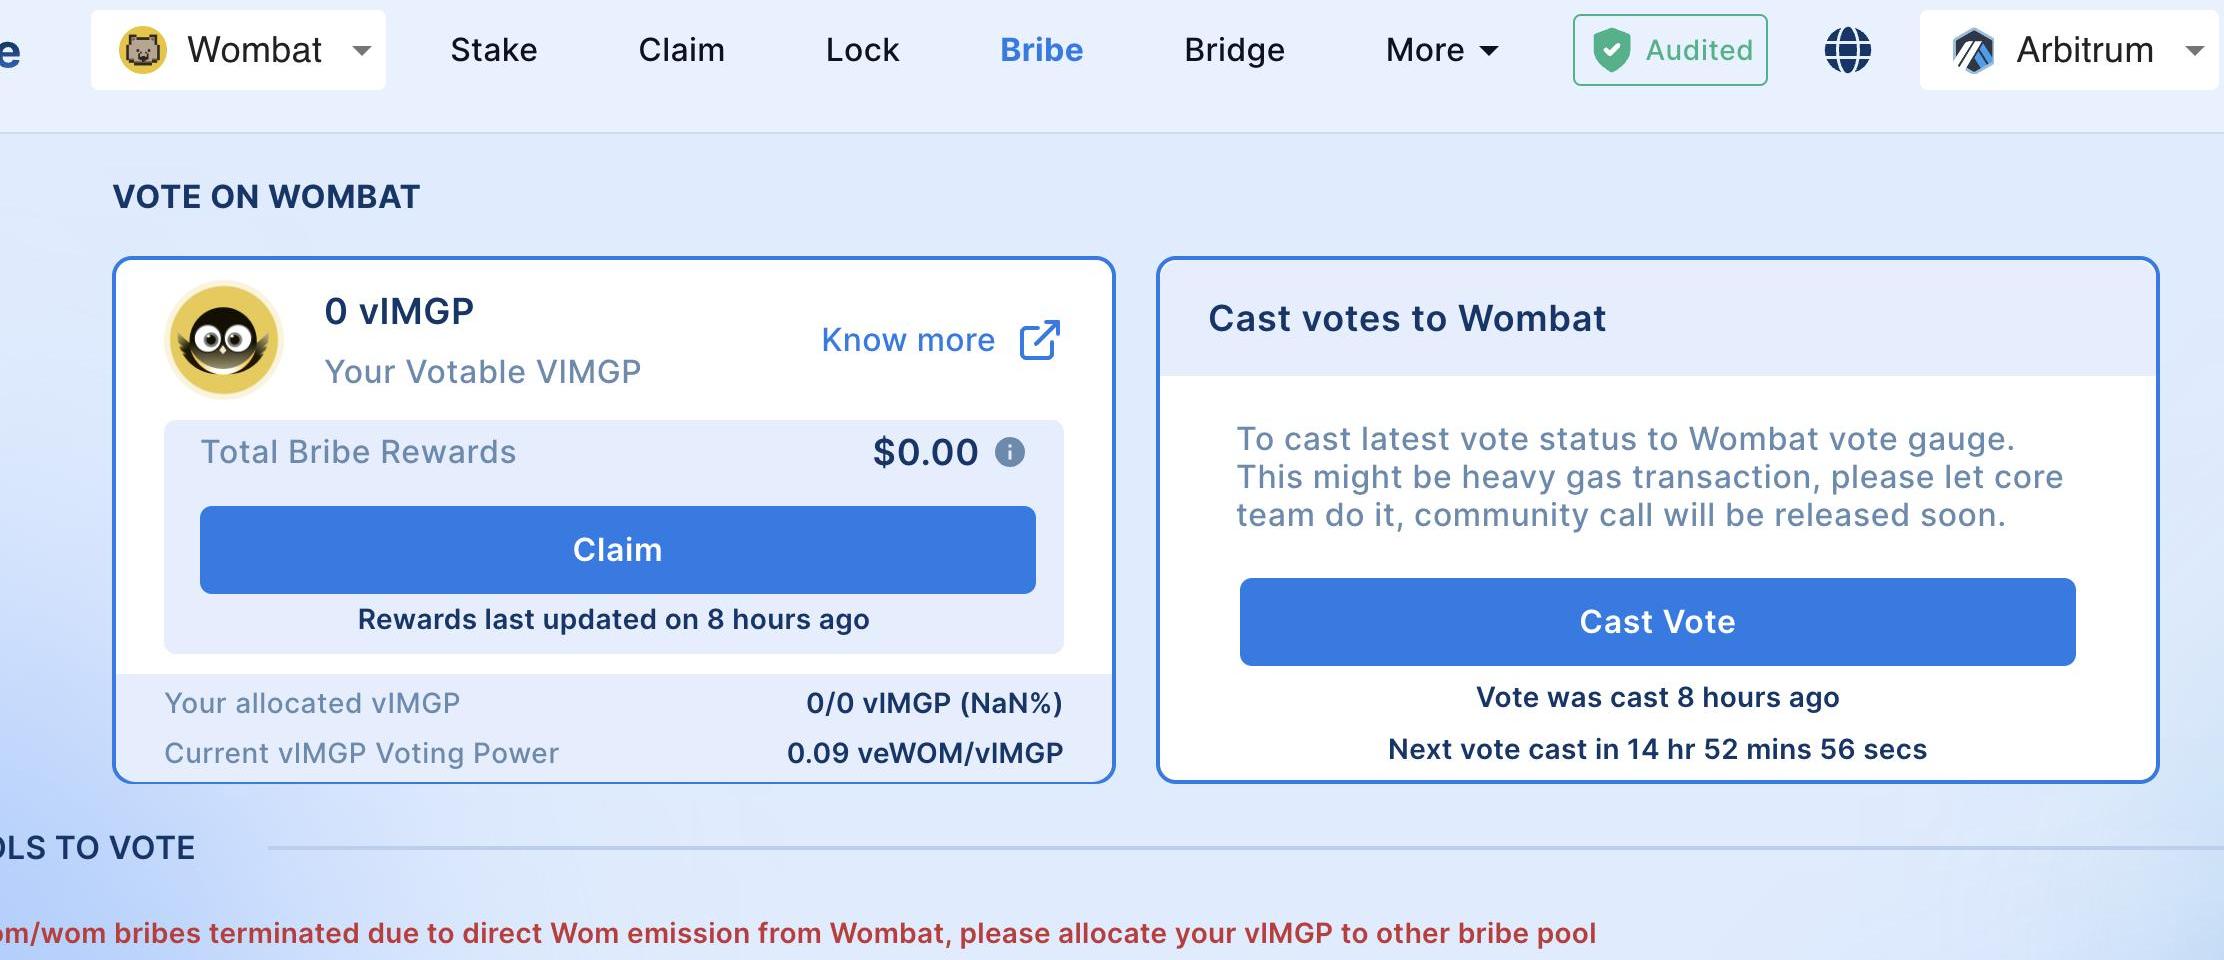The width and height of the screenshot is (2224, 960).
Task: Follow the Know more link
Action: (908, 340)
